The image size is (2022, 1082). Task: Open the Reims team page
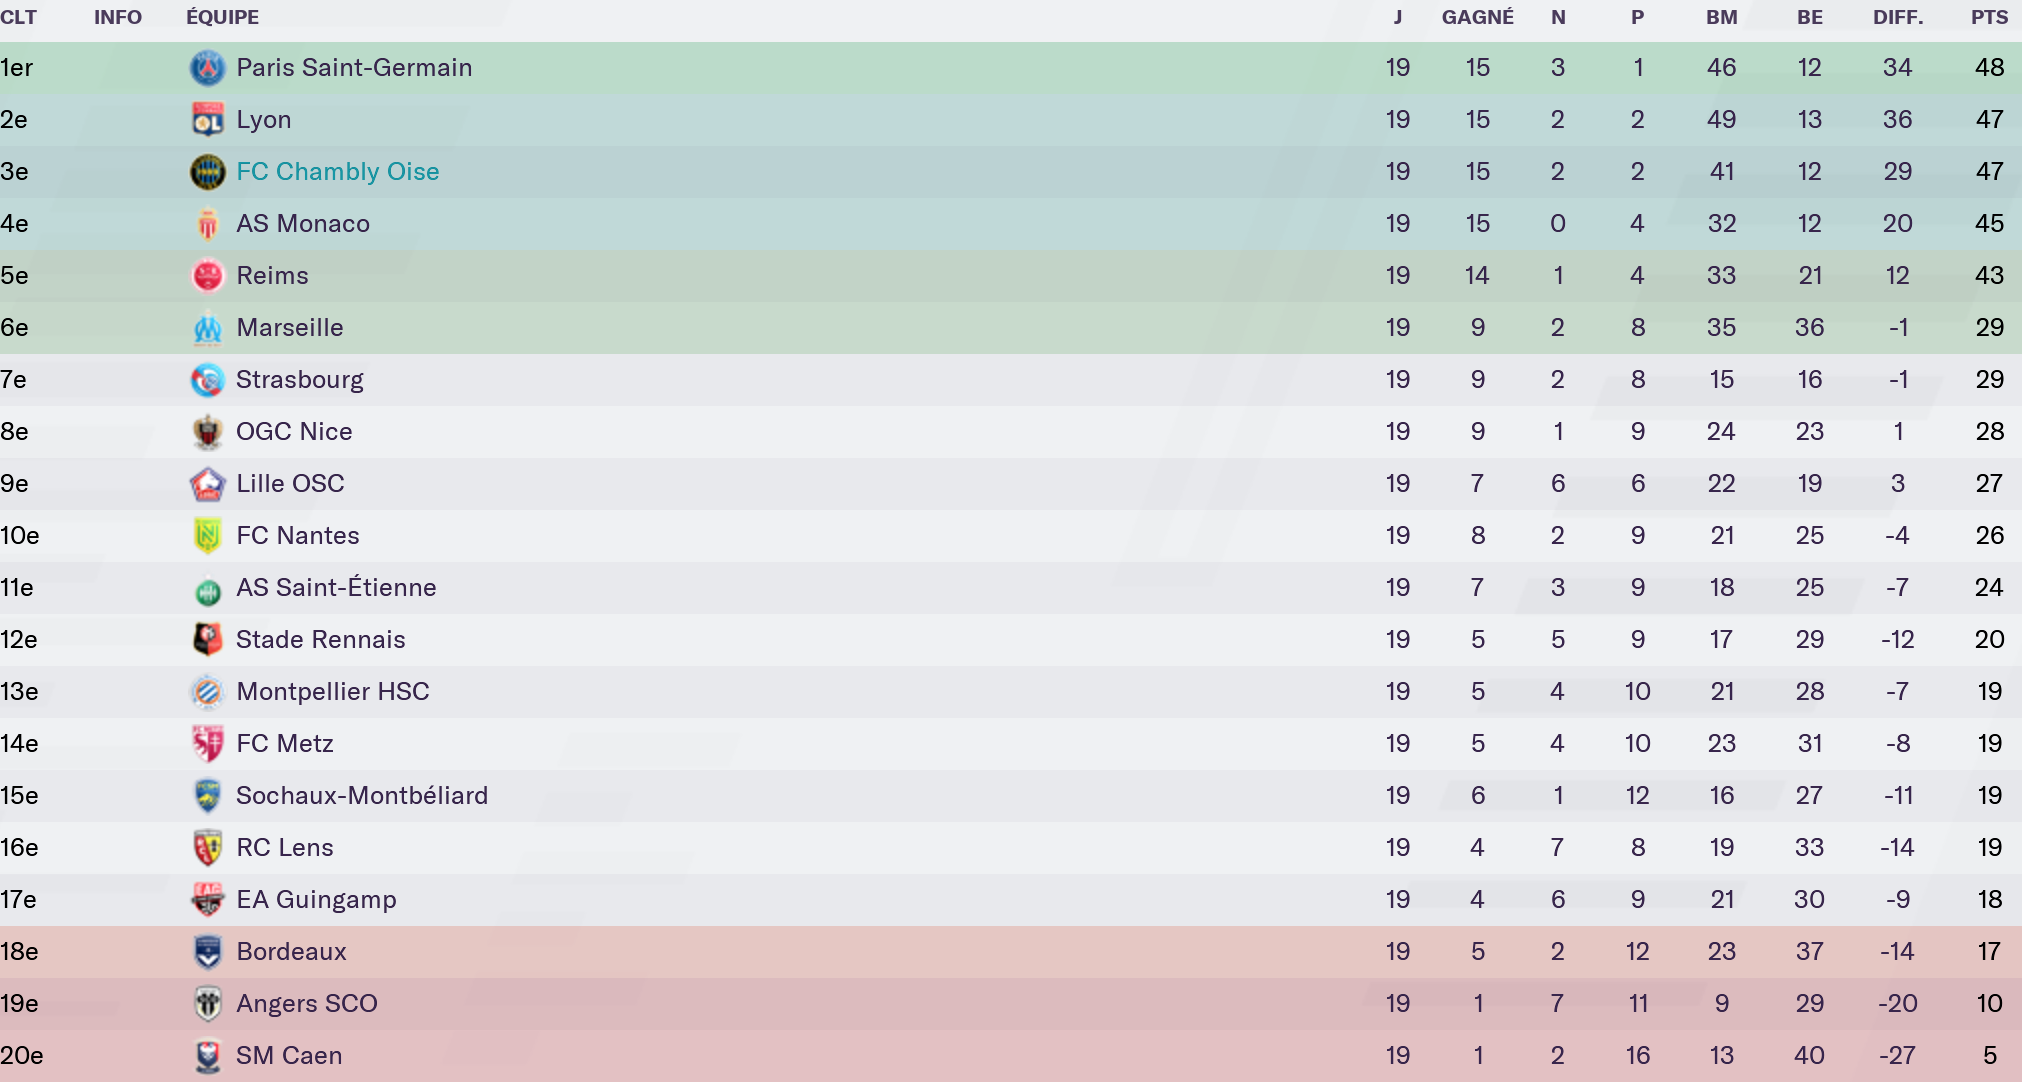pyautogui.click(x=272, y=276)
